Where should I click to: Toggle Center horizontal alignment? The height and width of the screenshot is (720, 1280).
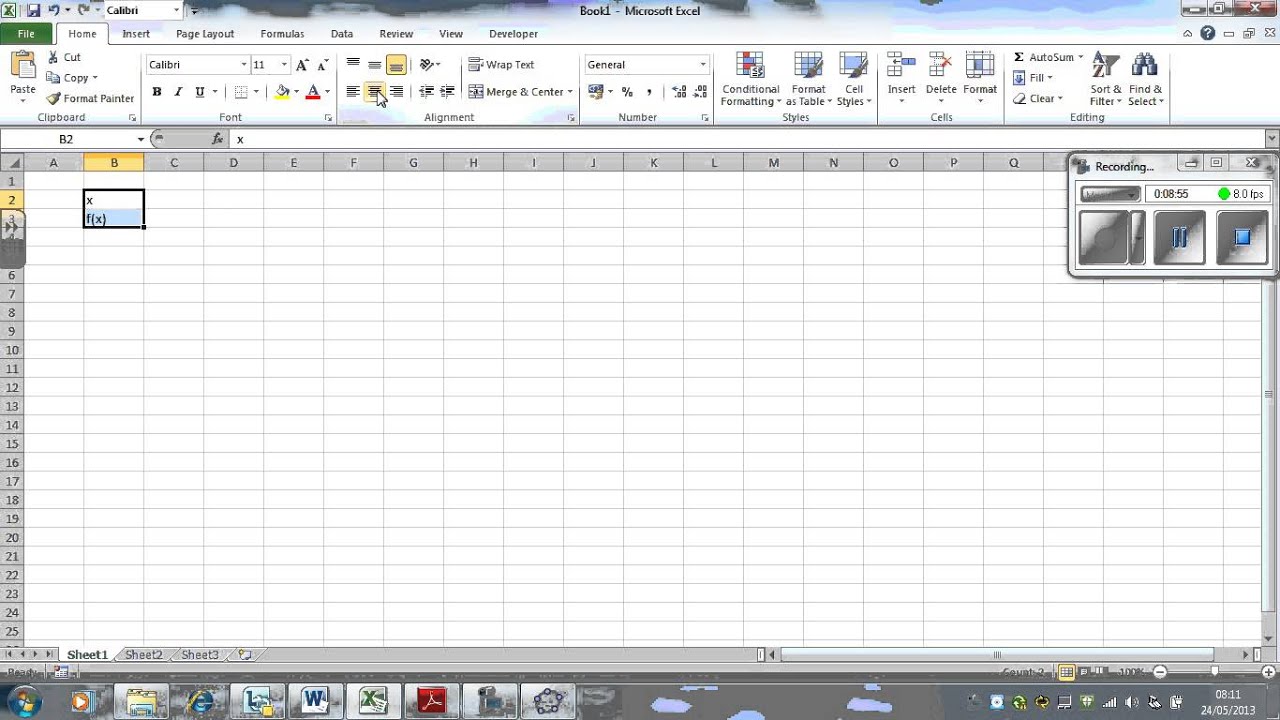click(x=374, y=92)
